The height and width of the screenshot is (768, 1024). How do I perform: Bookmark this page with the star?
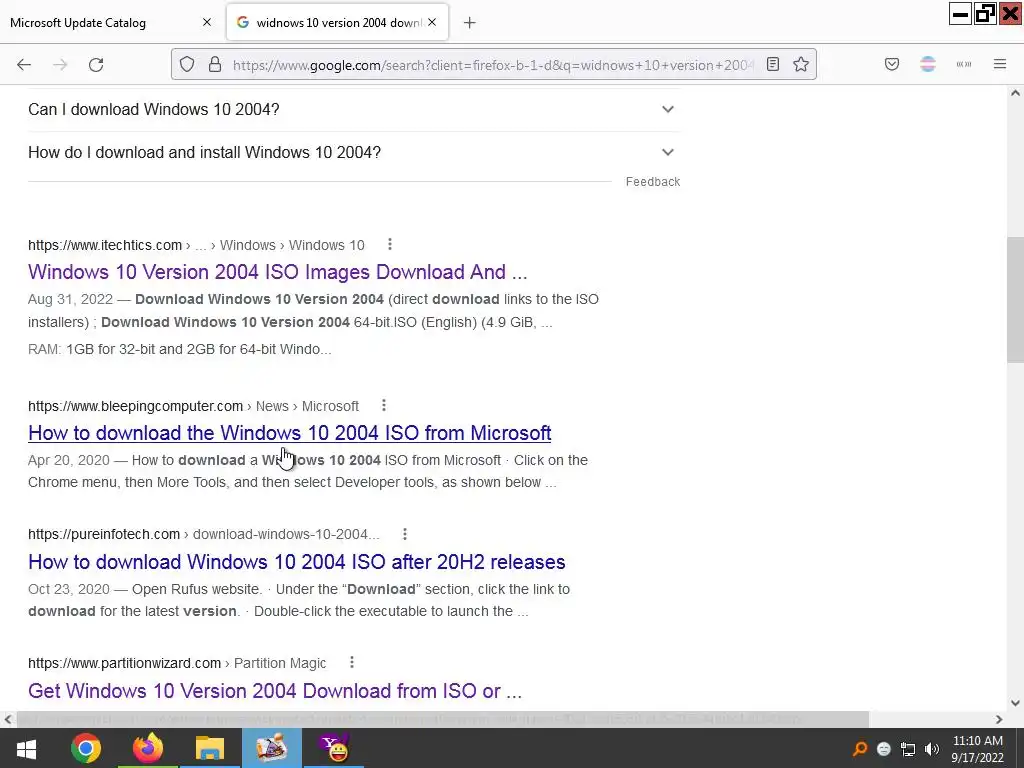coord(801,64)
